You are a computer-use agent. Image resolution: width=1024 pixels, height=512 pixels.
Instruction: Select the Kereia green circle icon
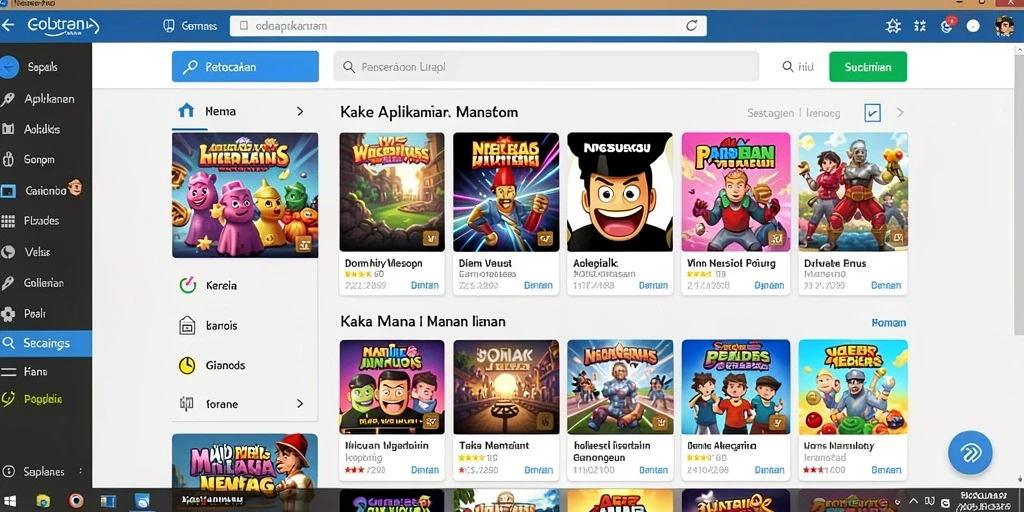tap(187, 285)
